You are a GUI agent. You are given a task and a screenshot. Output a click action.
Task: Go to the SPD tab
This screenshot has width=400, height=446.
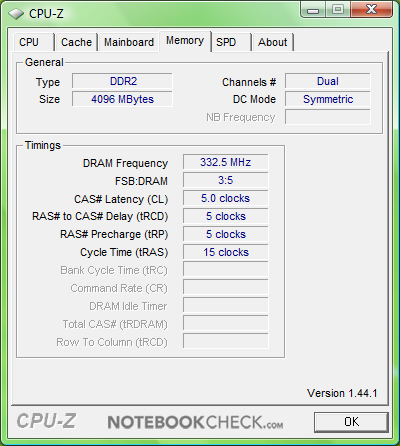(231, 42)
